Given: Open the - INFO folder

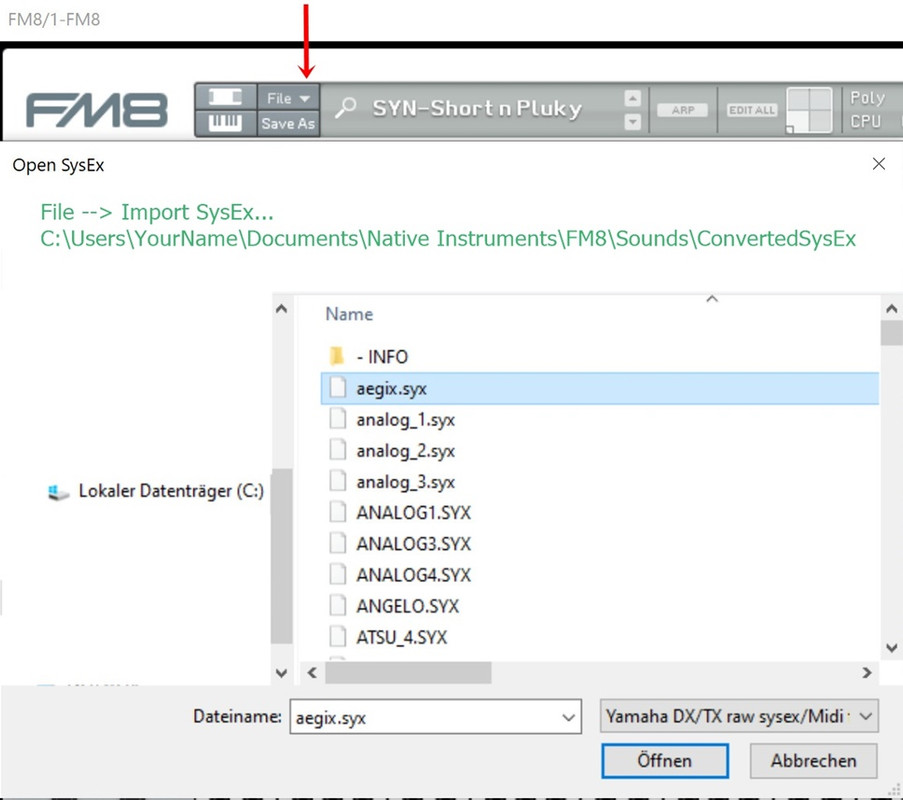Looking at the screenshot, I should (x=381, y=357).
